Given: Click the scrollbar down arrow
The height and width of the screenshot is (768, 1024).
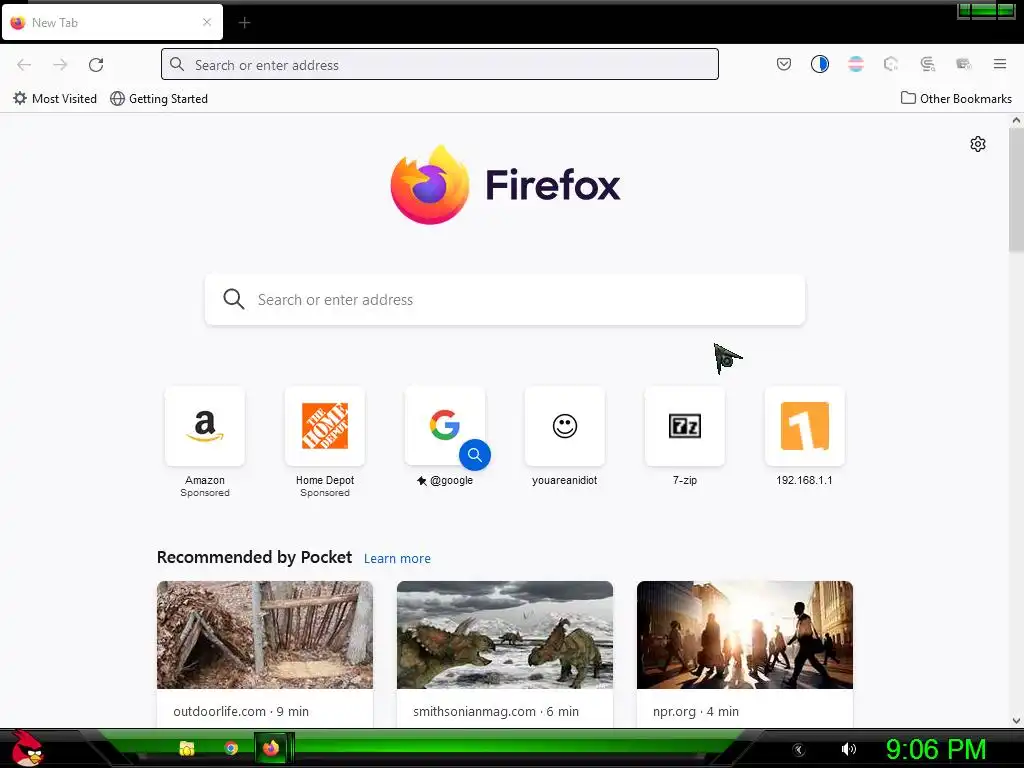Looking at the screenshot, I should click(x=1016, y=721).
